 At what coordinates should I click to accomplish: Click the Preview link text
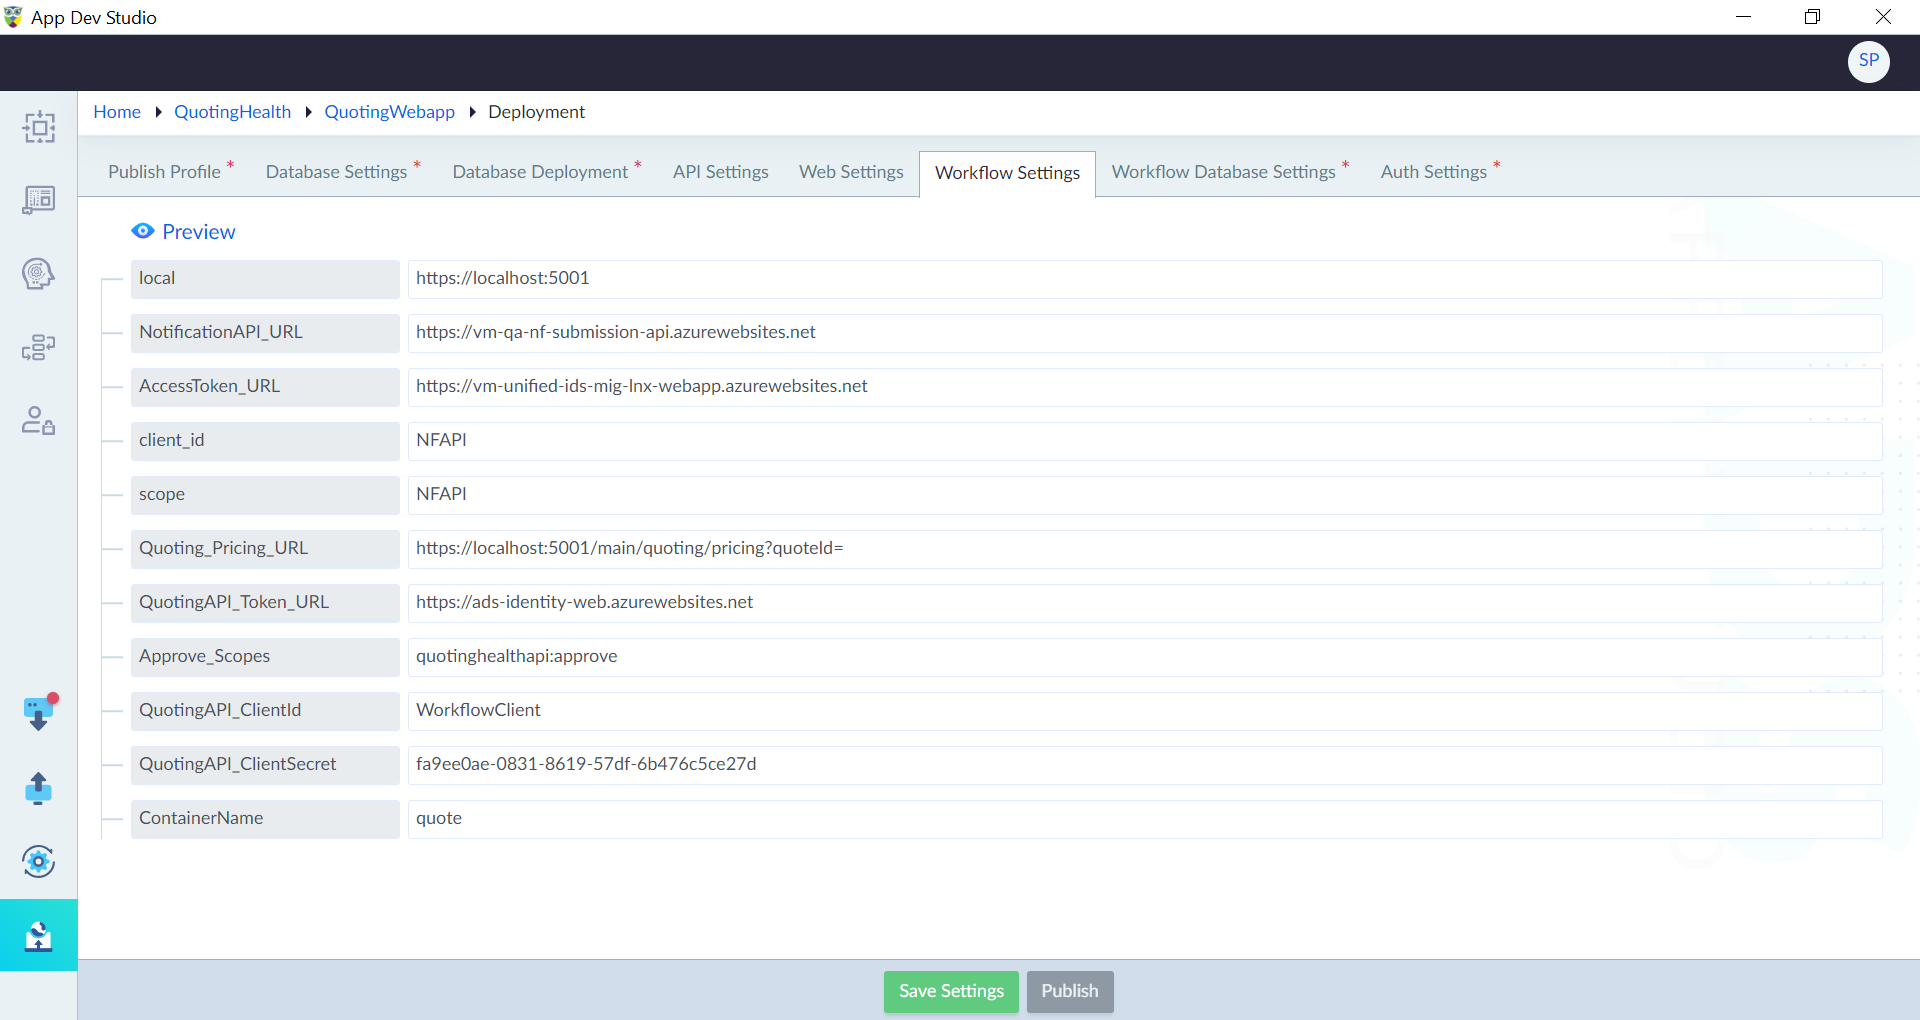pyautogui.click(x=199, y=232)
